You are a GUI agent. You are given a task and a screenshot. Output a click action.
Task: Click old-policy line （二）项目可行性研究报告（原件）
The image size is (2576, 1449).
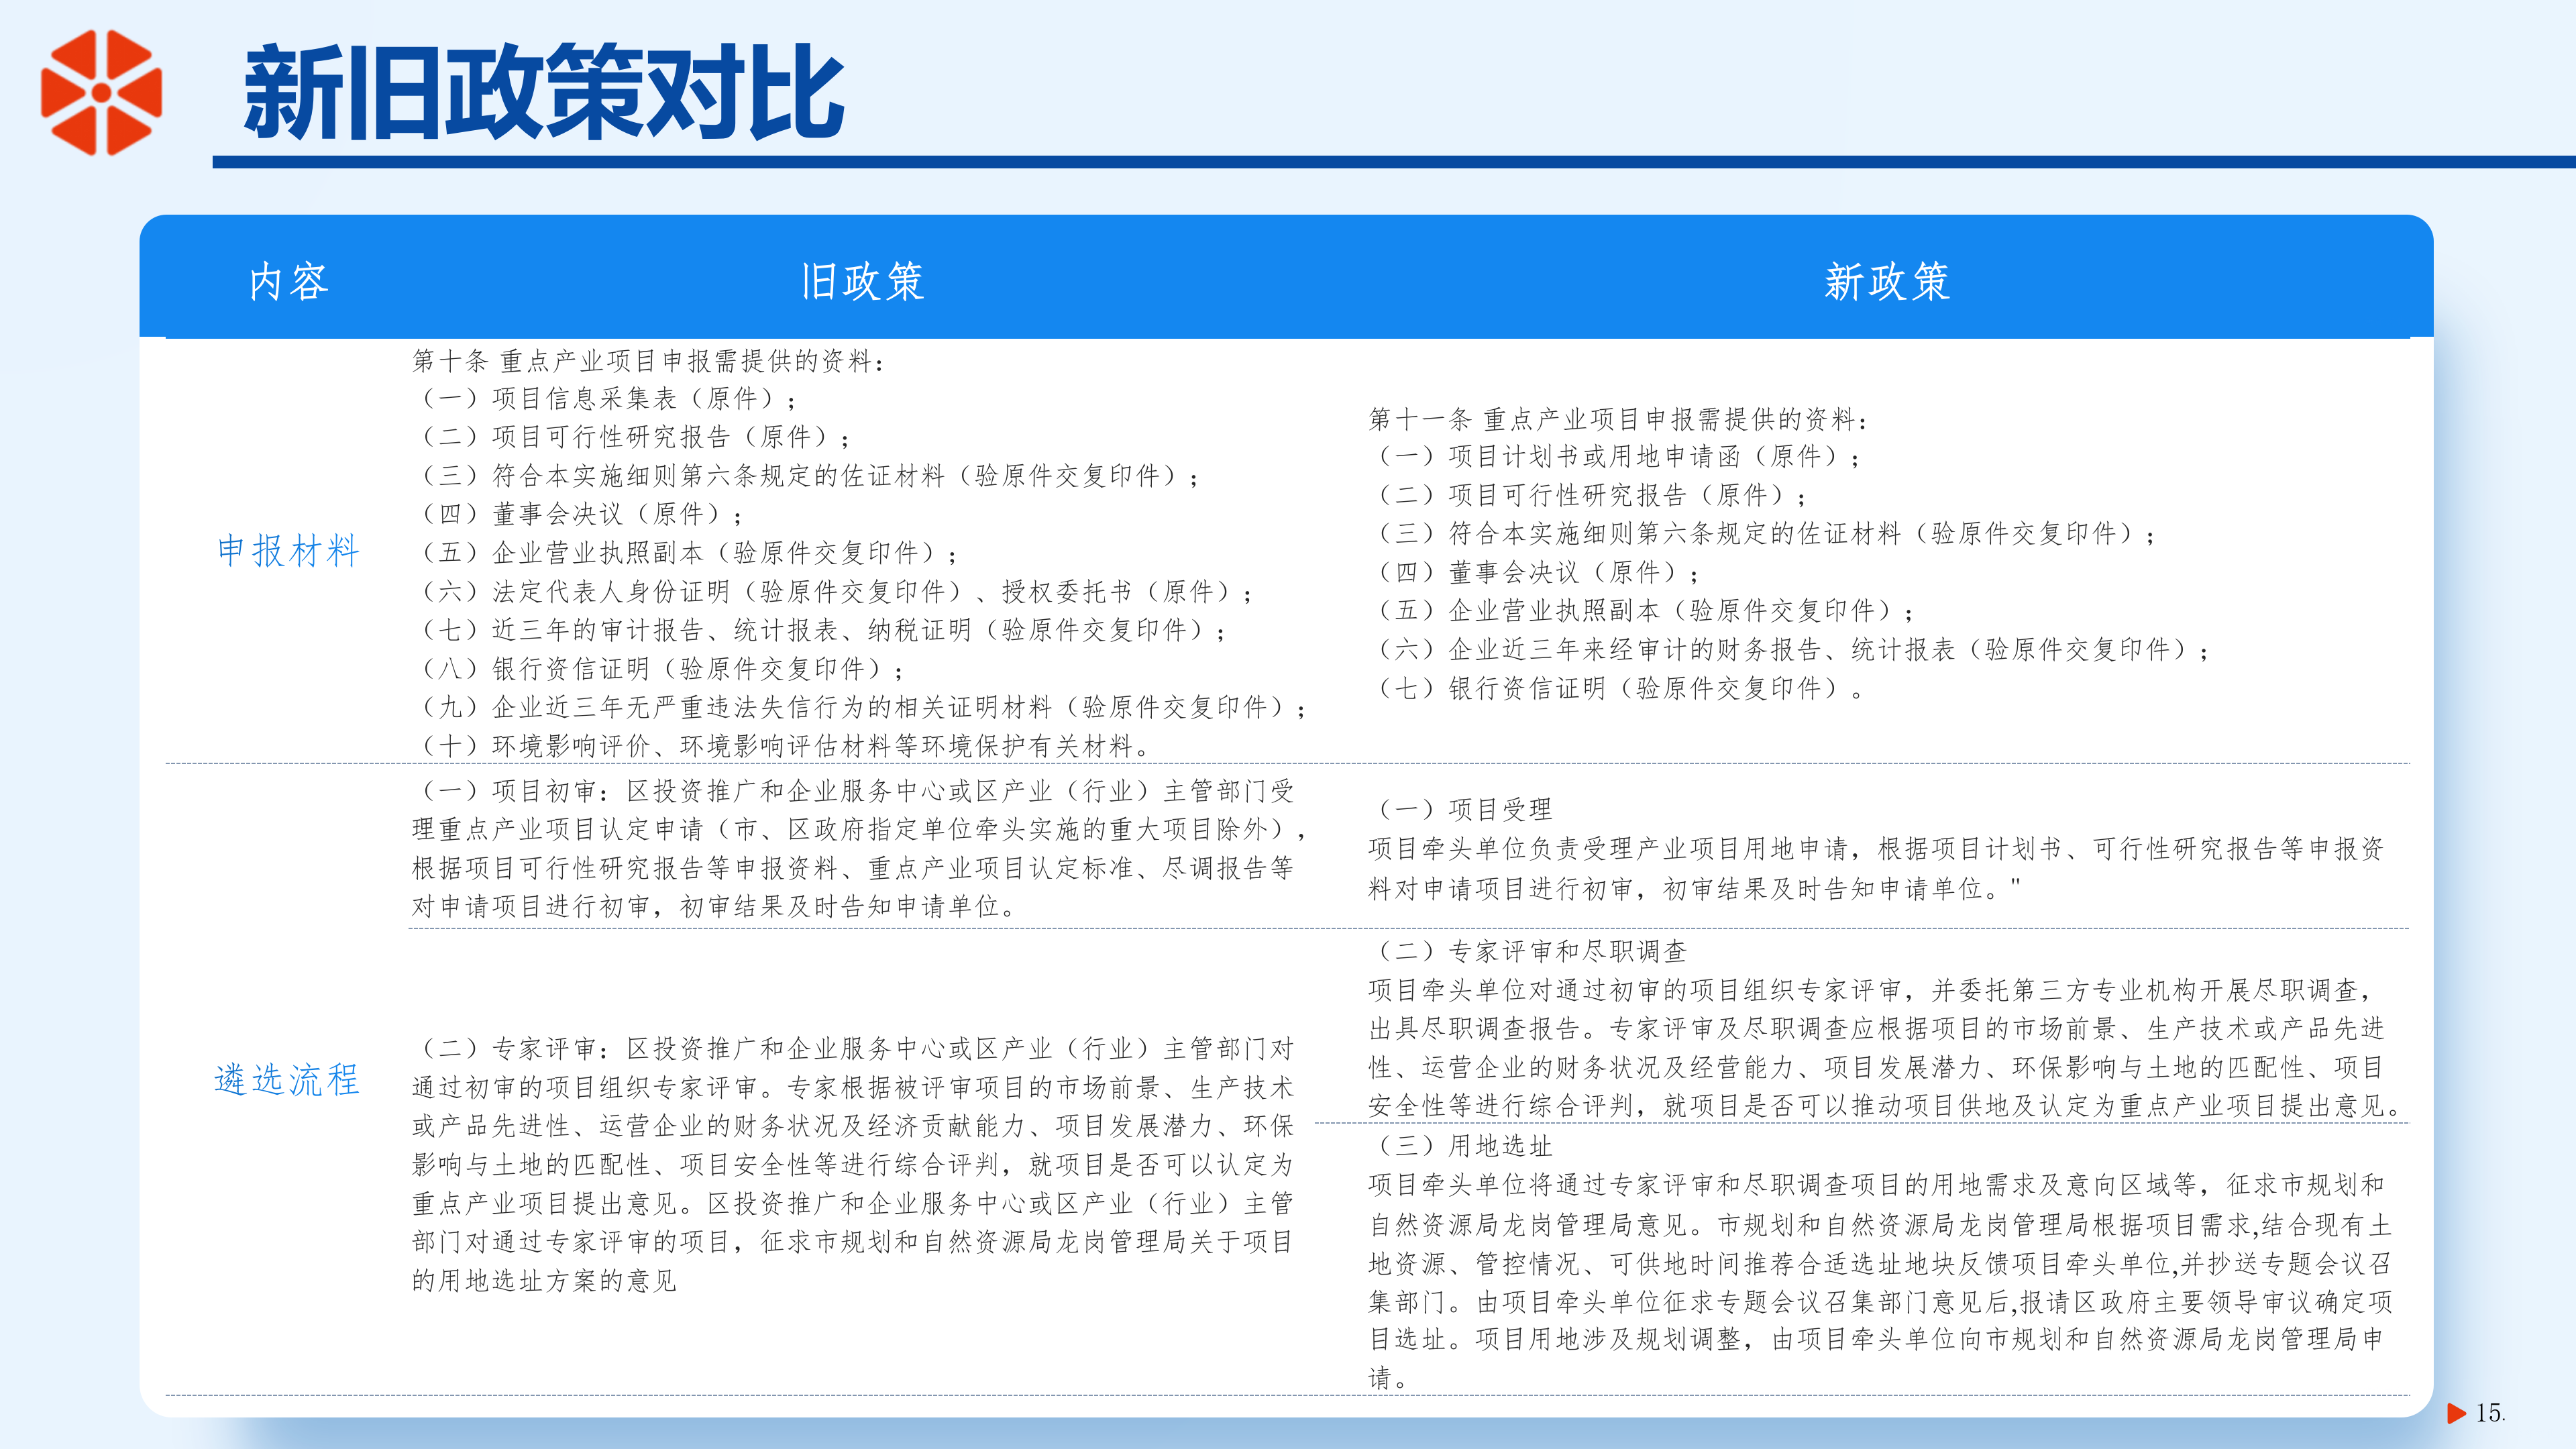[x=632, y=437]
